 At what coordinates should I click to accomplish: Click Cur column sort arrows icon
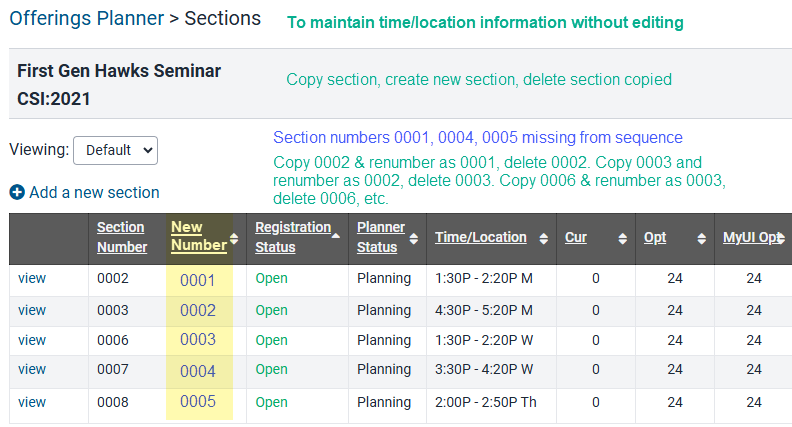(623, 239)
